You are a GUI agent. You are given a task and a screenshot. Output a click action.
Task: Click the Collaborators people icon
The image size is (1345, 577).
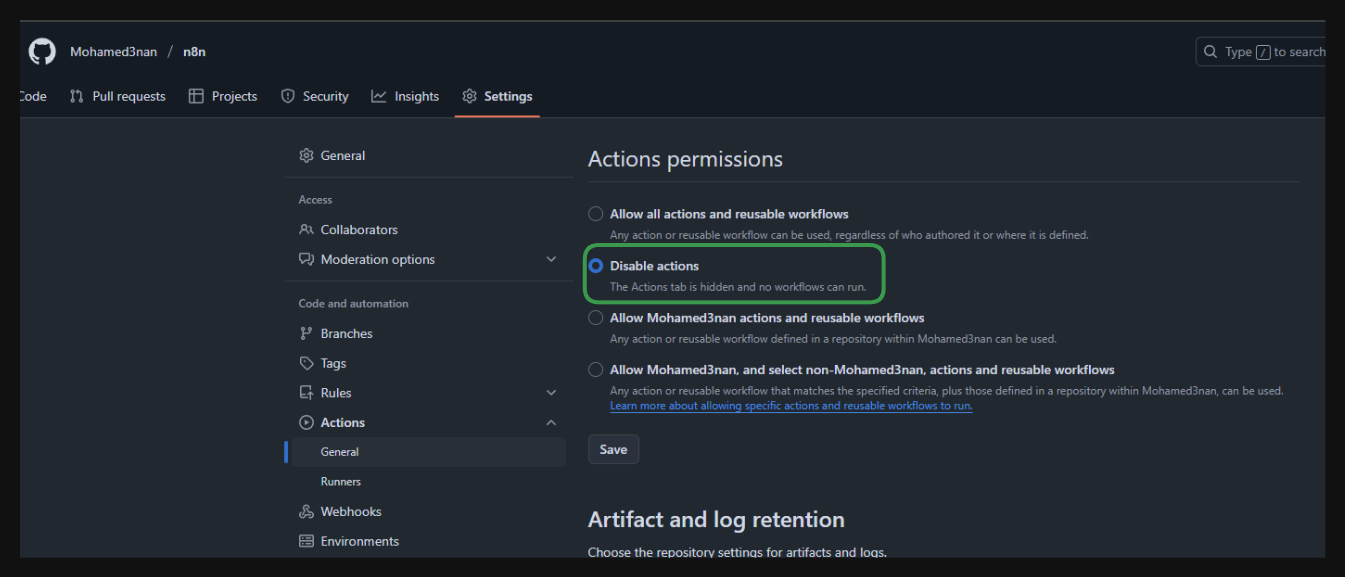coord(306,229)
